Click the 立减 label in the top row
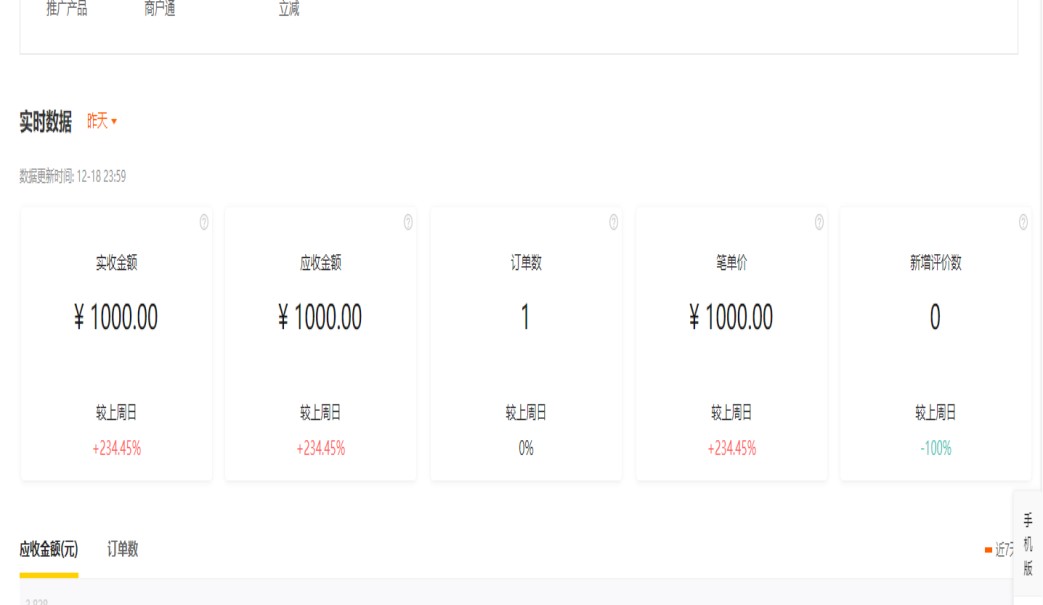Viewport: 1043px width, 605px height. coord(289,10)
